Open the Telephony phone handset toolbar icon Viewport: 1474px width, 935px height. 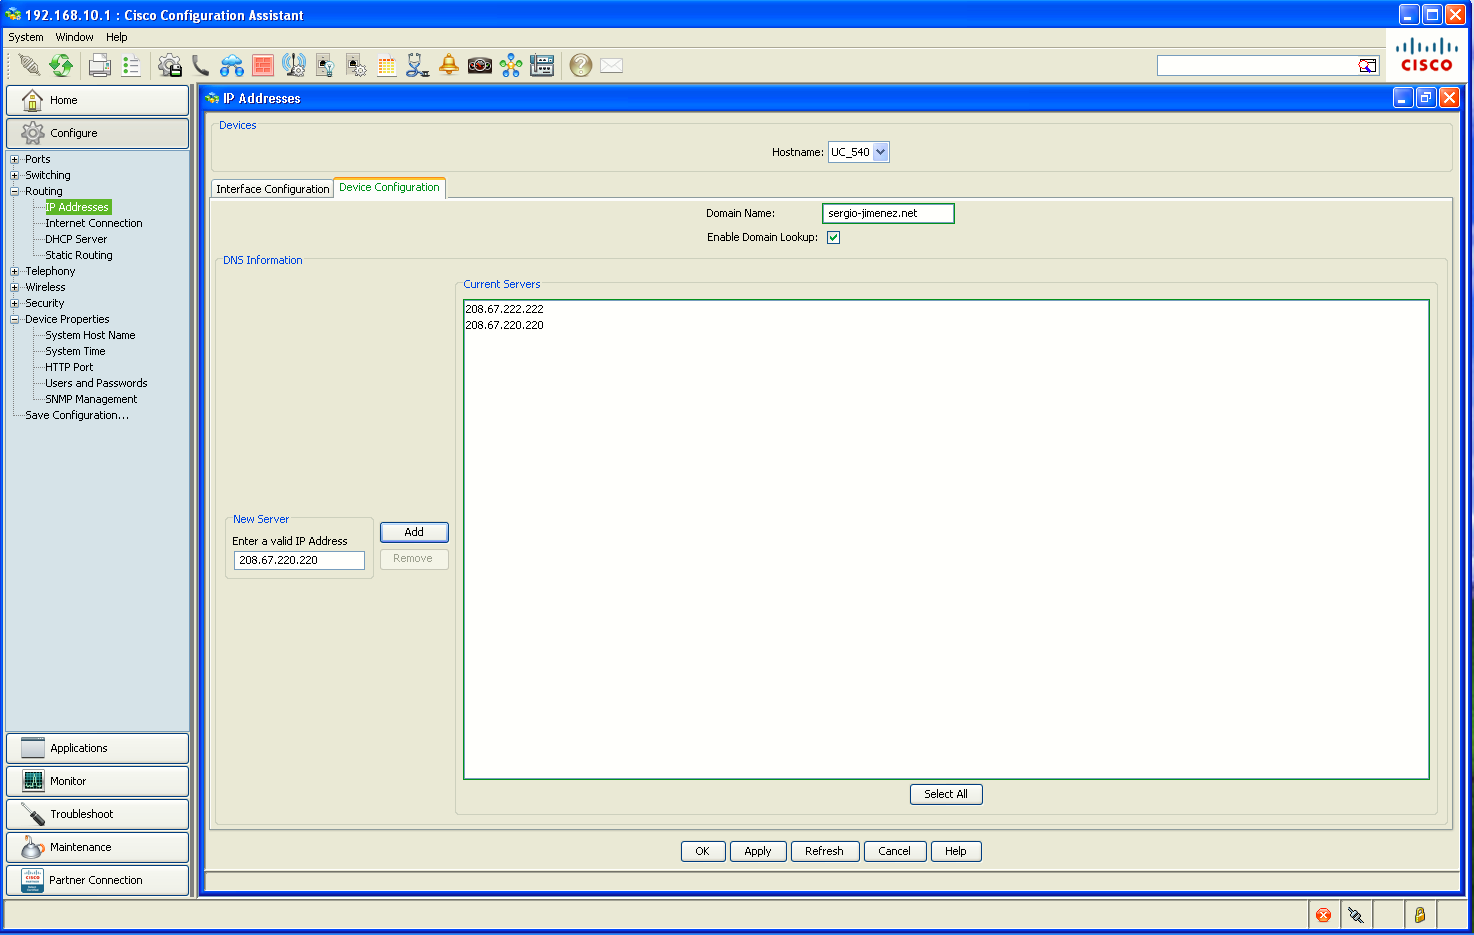click(x=201, y=65)
